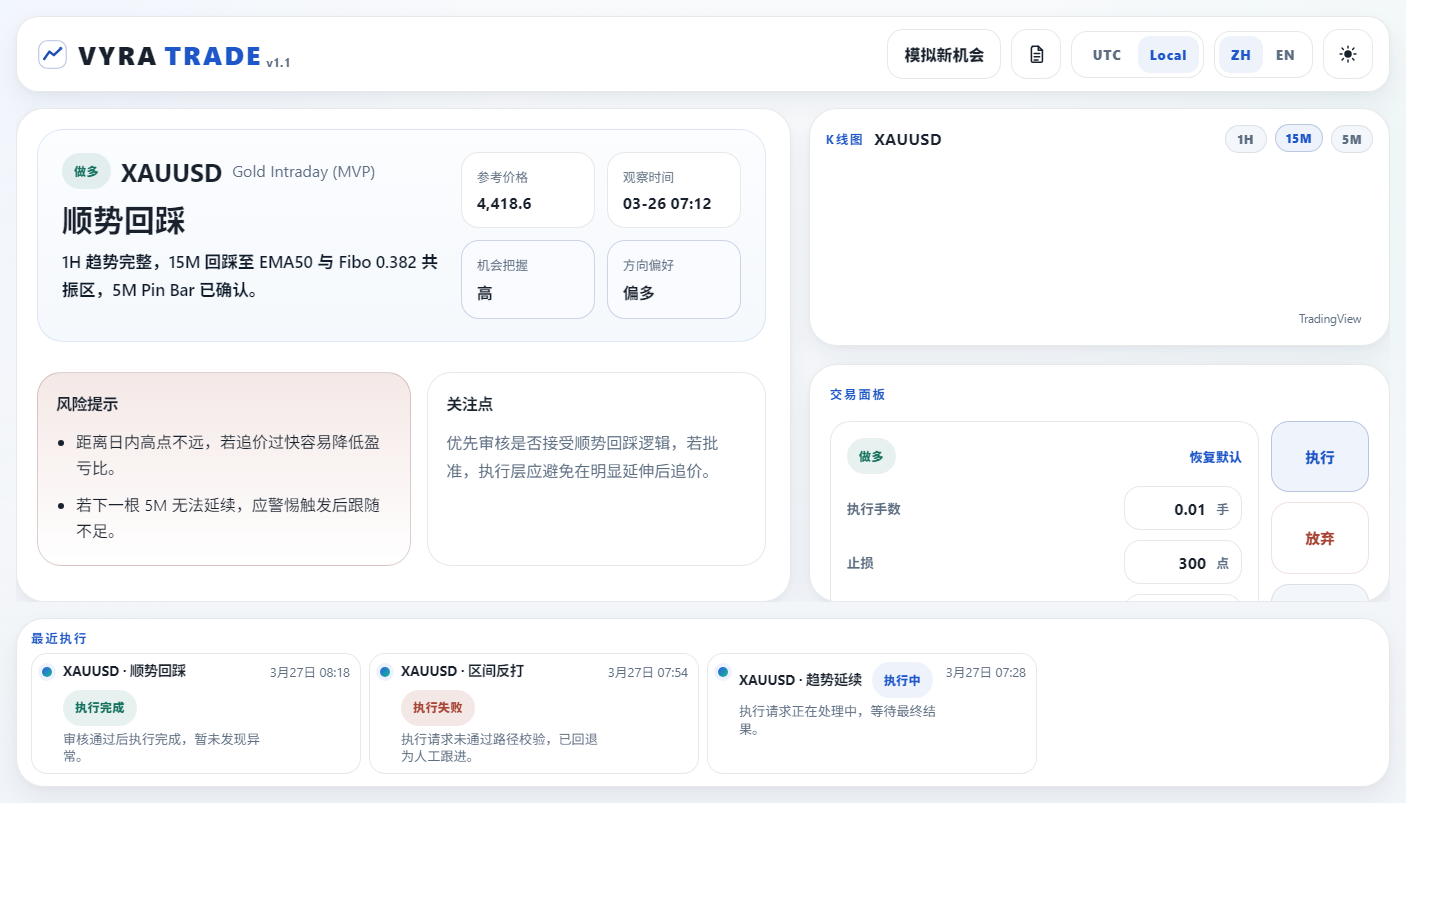The image size is (1440, 900).
Task: Click the 模拟新机会 button
Action: [x=943, y=54]
